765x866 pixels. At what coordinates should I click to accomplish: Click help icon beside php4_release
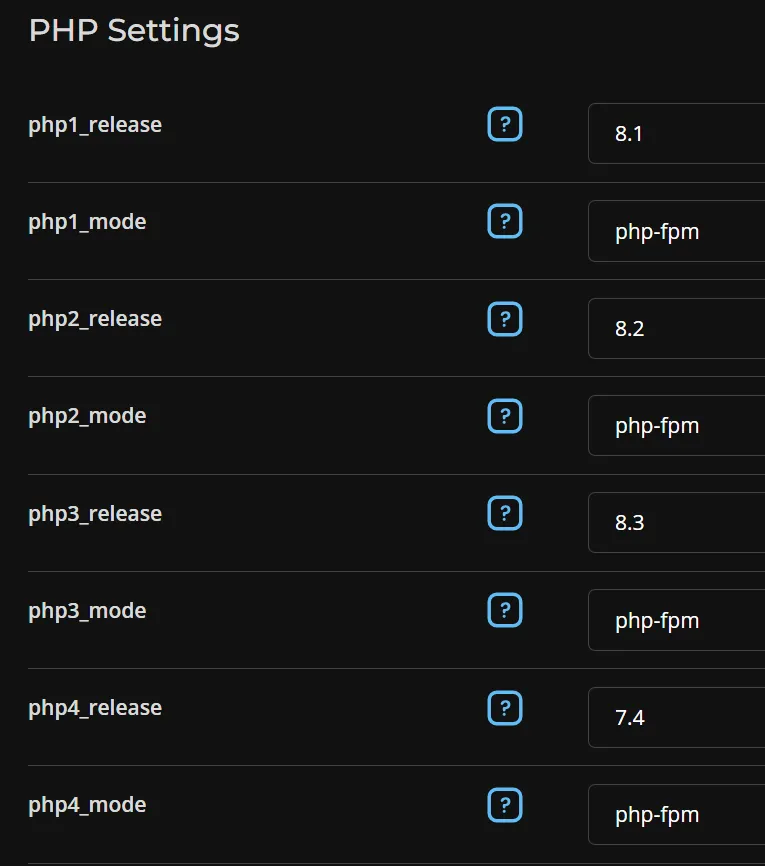[x=505, y=708]
